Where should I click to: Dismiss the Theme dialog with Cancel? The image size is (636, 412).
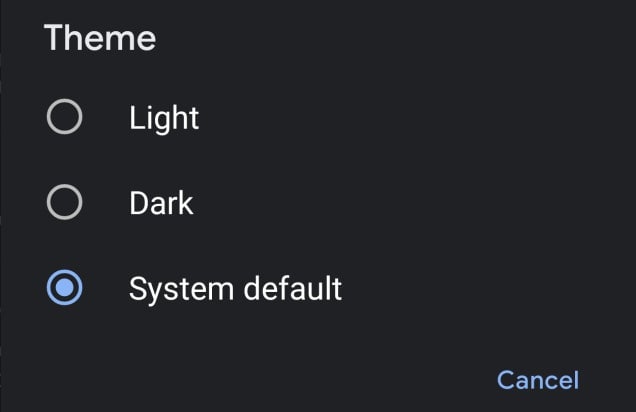pos(538,380)
